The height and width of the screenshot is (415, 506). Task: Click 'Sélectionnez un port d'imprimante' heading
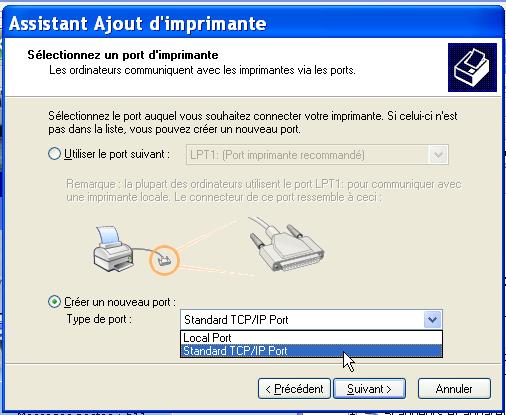tap(123, 55)
